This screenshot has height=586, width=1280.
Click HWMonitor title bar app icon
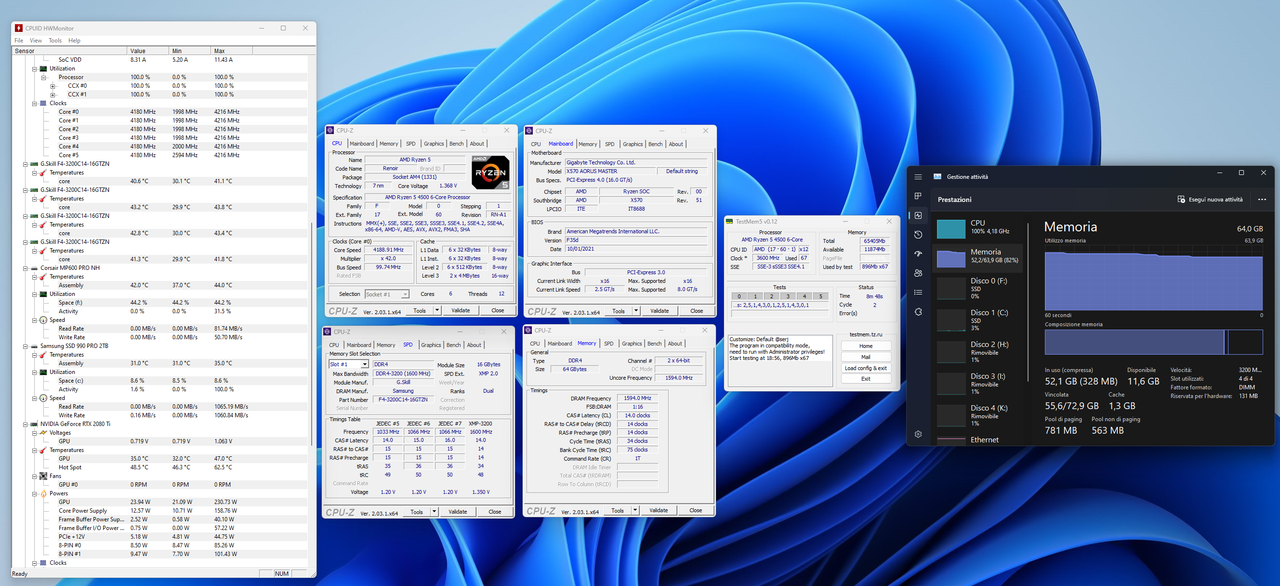pos(17,28)
